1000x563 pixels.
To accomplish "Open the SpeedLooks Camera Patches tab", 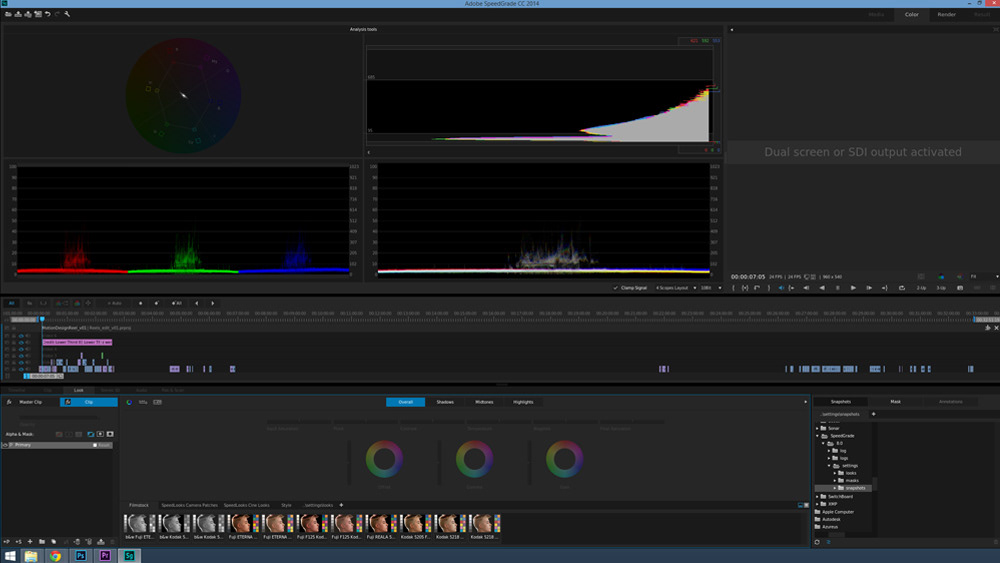I will 189,506.
